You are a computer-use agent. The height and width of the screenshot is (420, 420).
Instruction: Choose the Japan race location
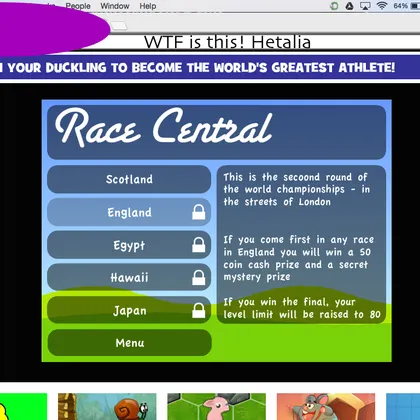(x=129, y=310)
